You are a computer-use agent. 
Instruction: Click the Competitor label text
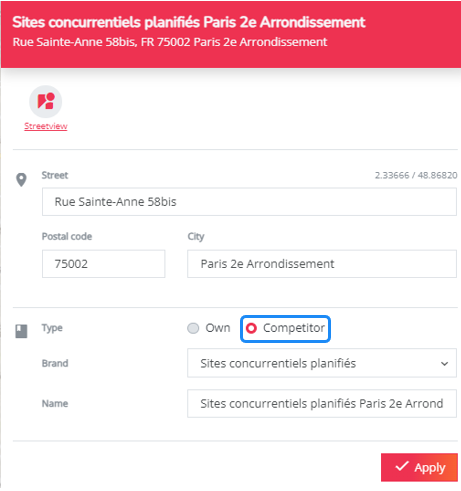pyautogui.click(x=294, y=328)
